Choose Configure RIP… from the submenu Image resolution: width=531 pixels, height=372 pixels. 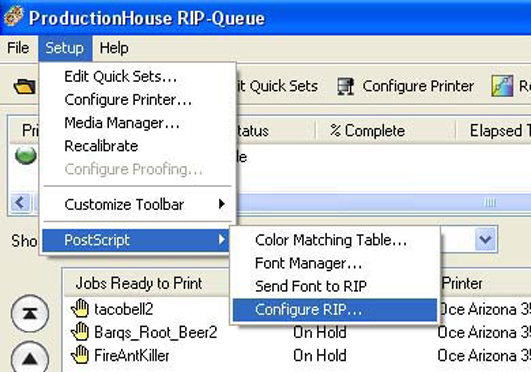pos(335,310)
